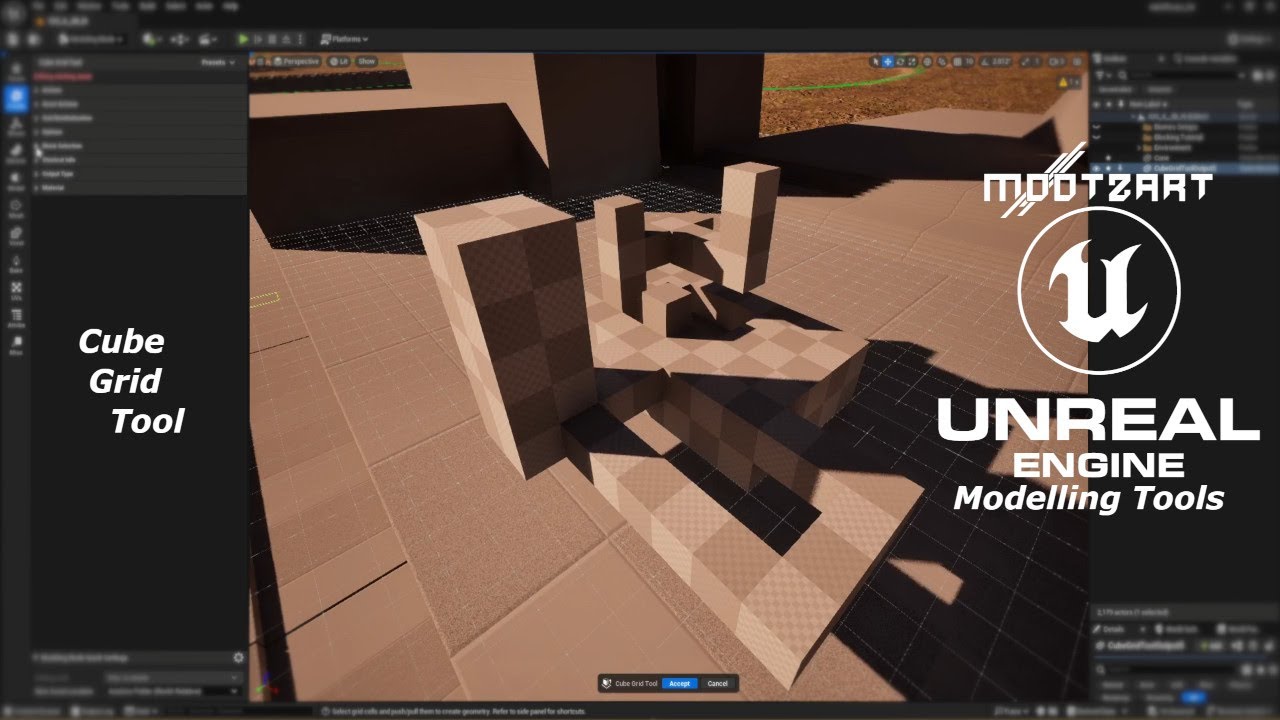Open Outliner settings gear icon

pos(1270,76)
